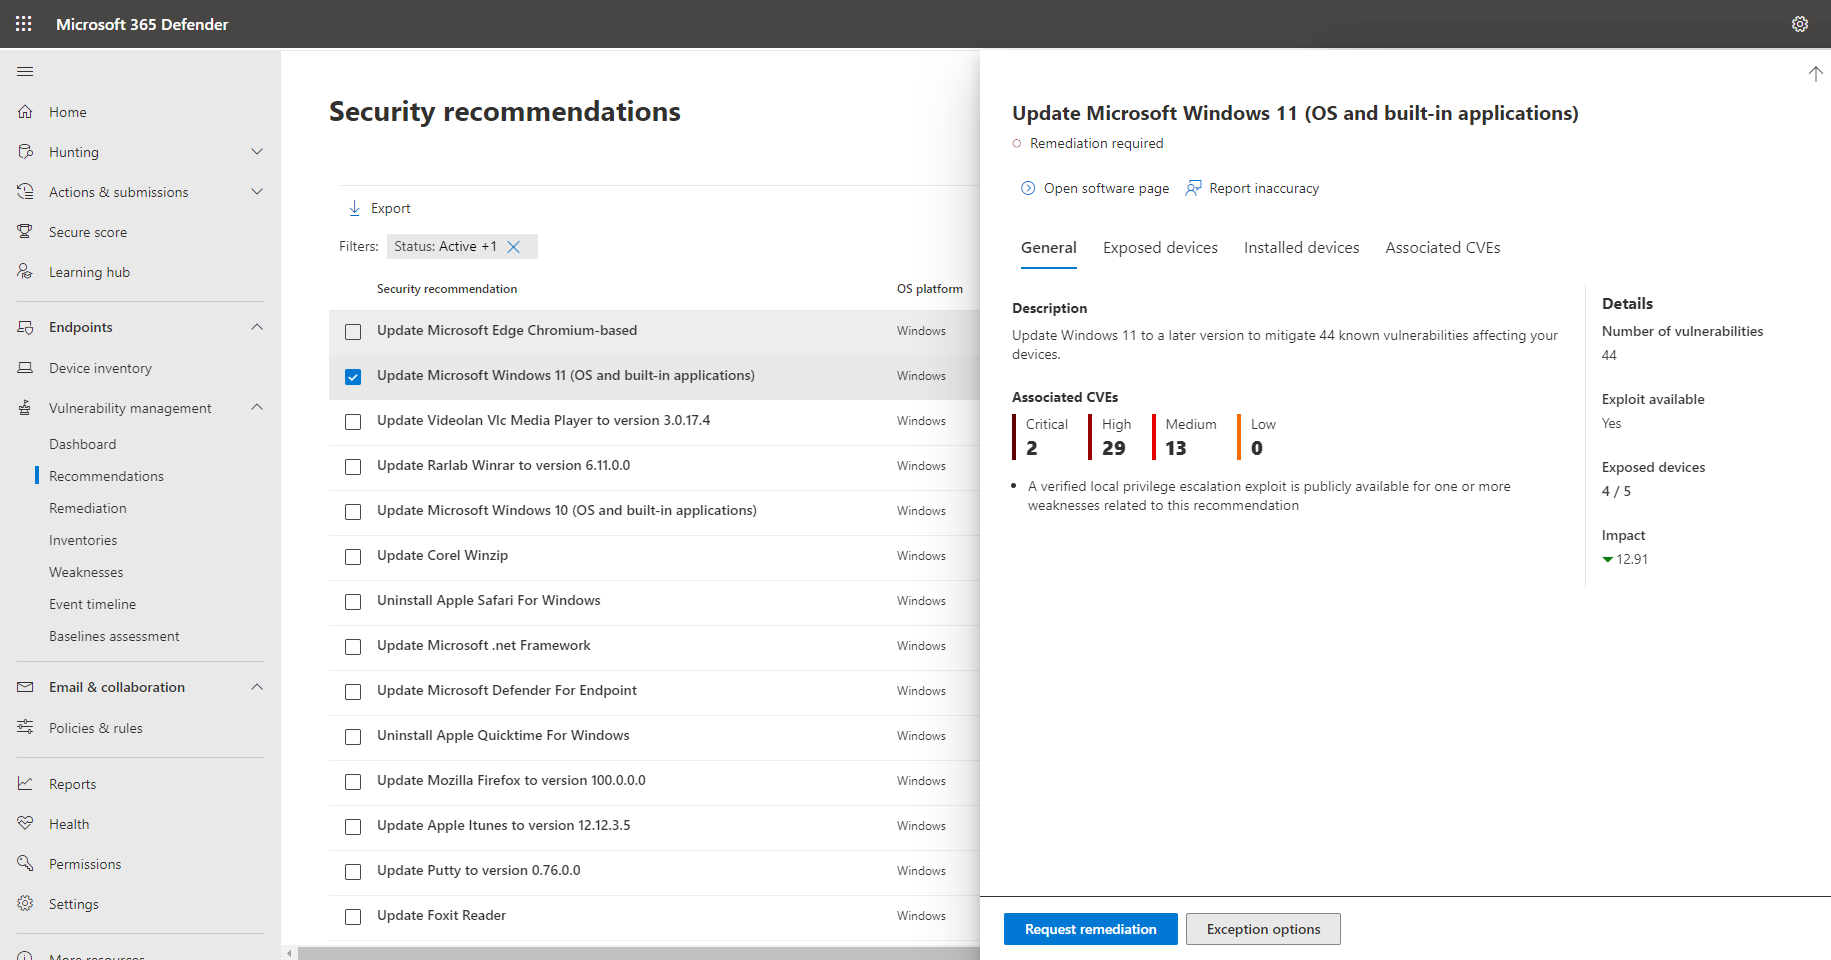
Task: Switch to the General tab
Action: click(1049, 248)
